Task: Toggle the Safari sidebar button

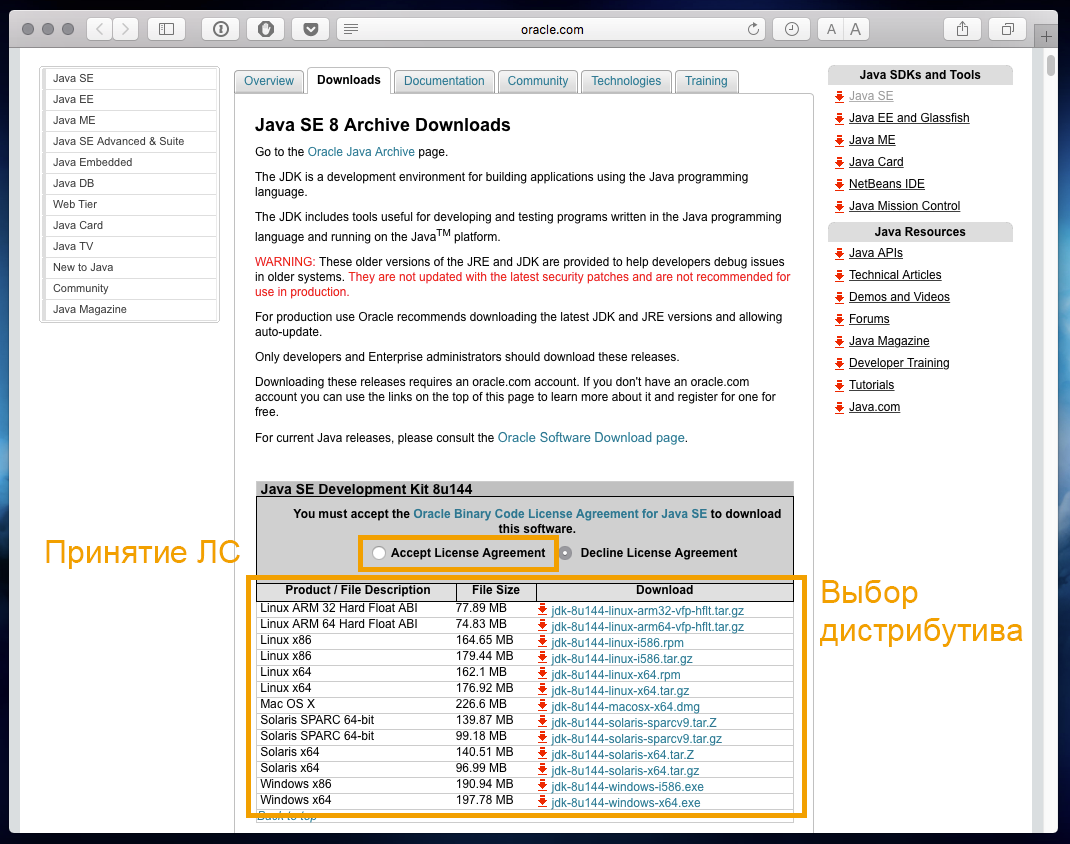Action: pos(167,29)
